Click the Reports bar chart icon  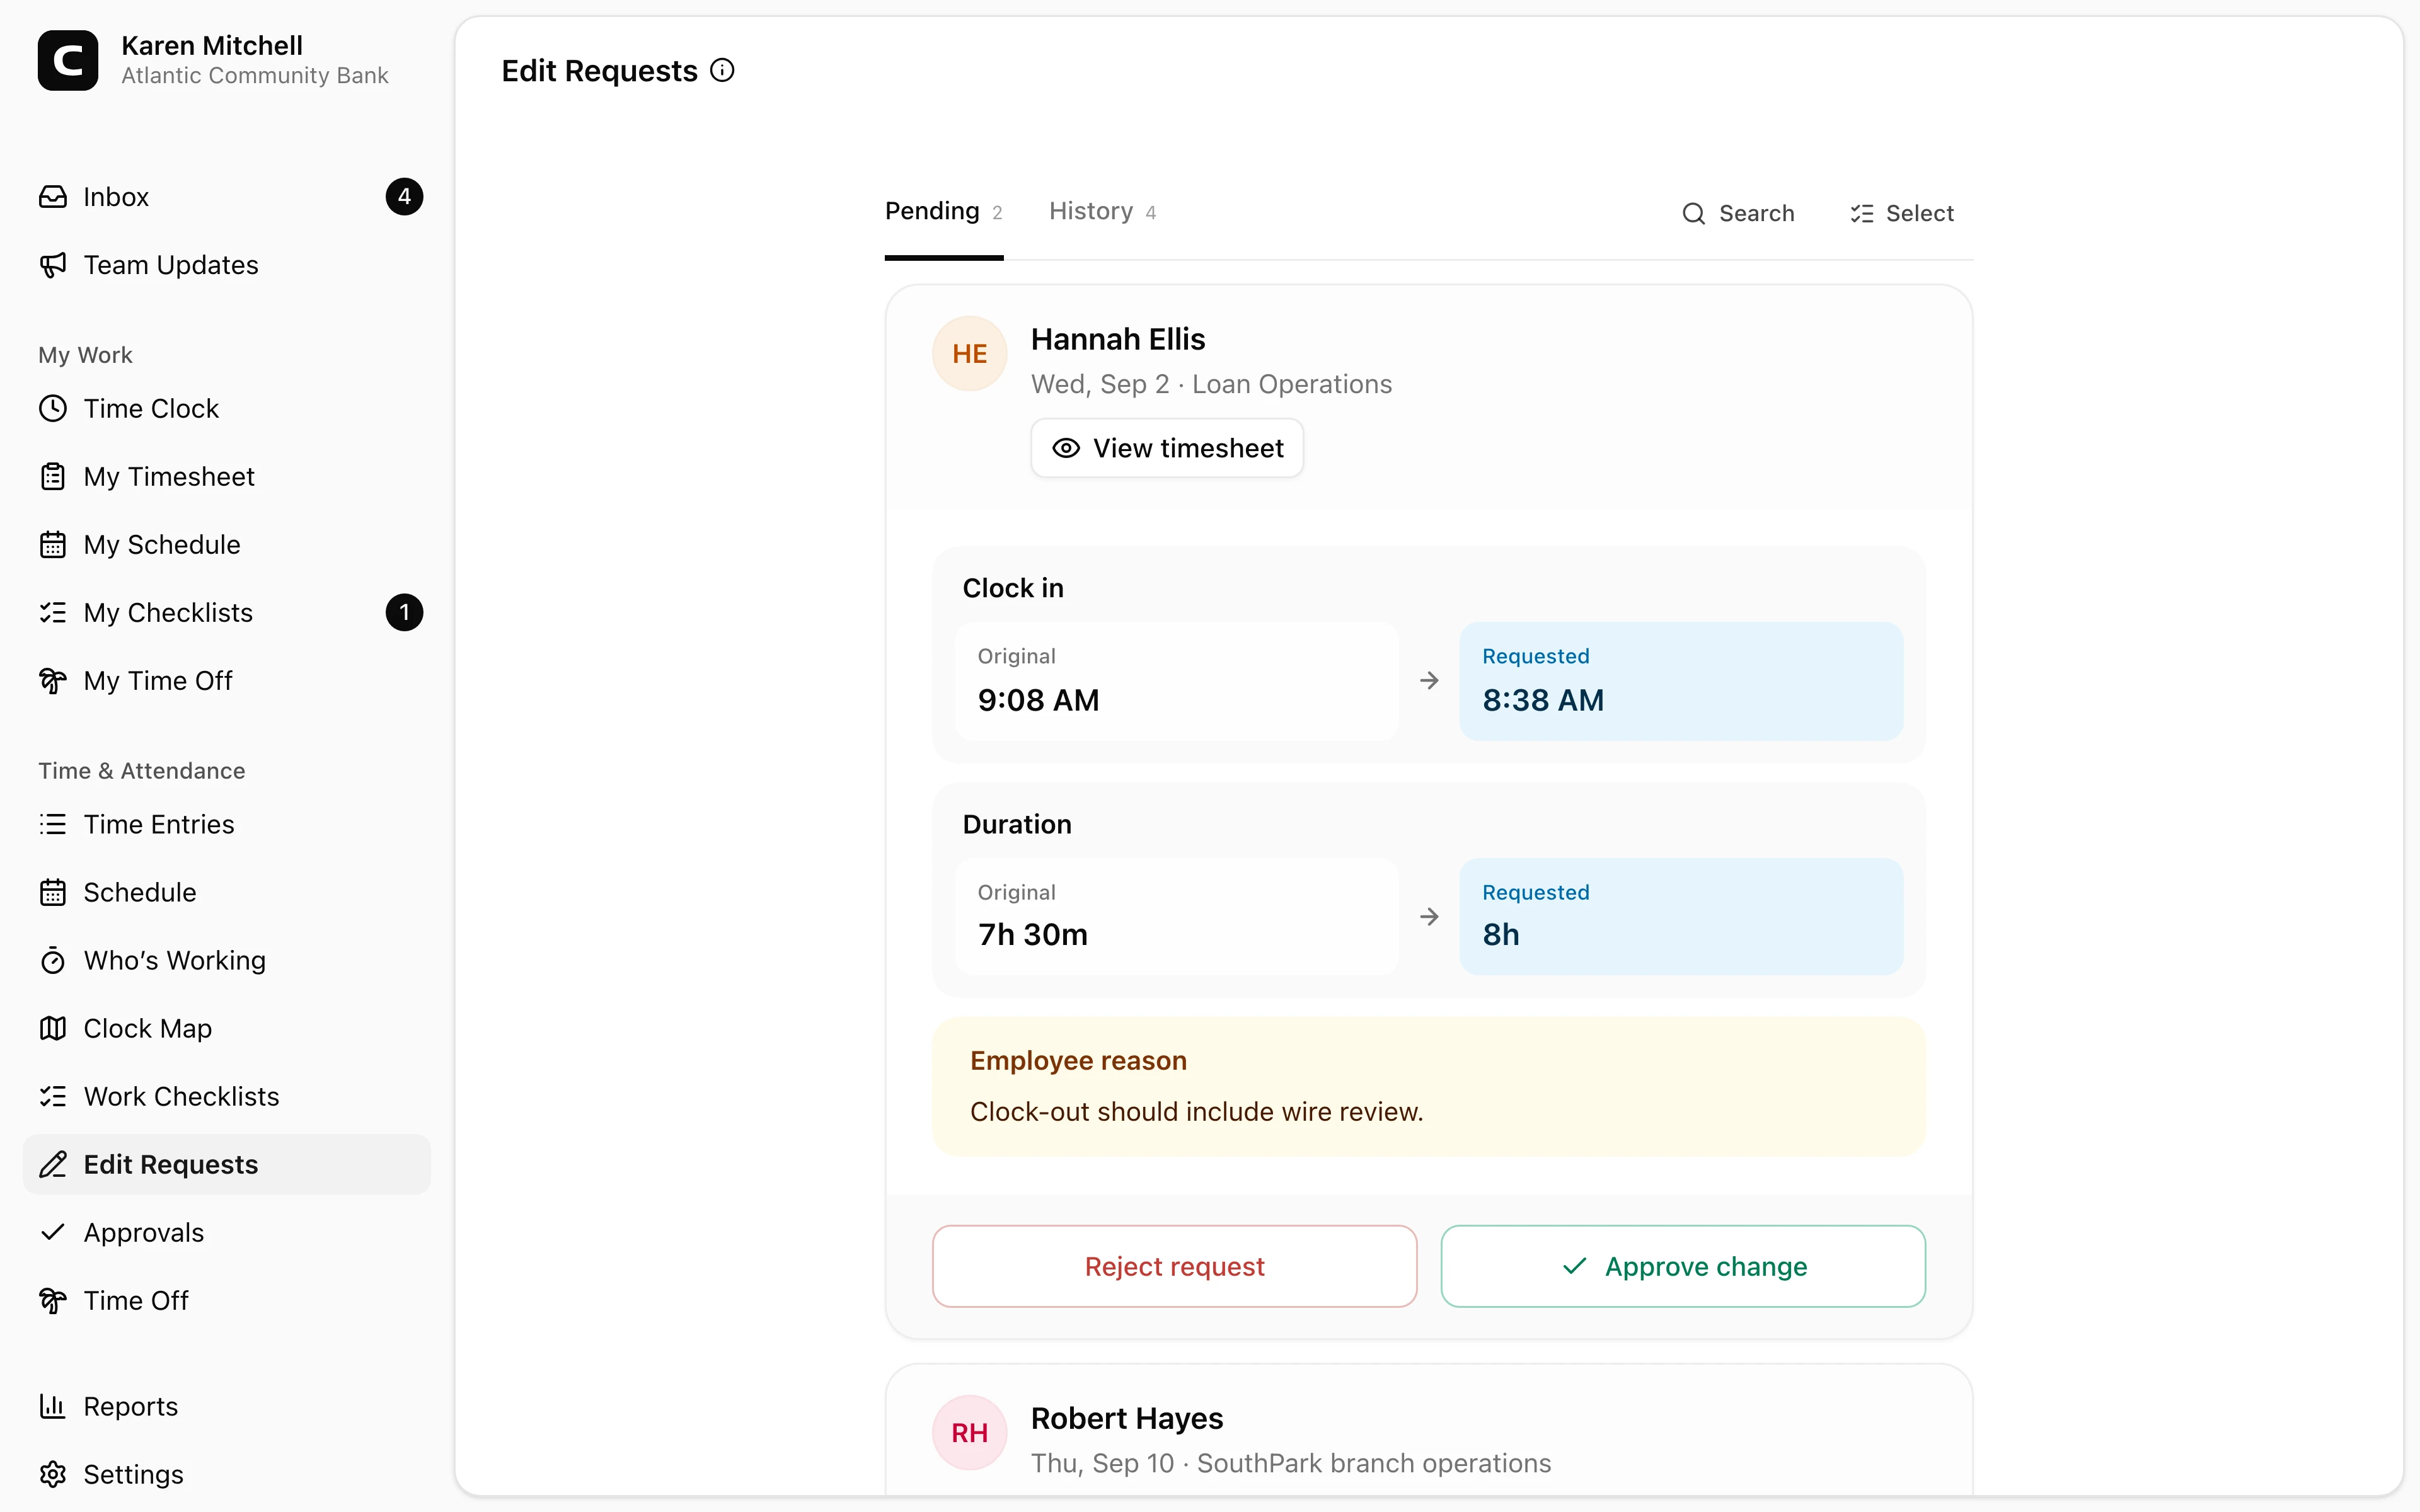(53, 1407)
